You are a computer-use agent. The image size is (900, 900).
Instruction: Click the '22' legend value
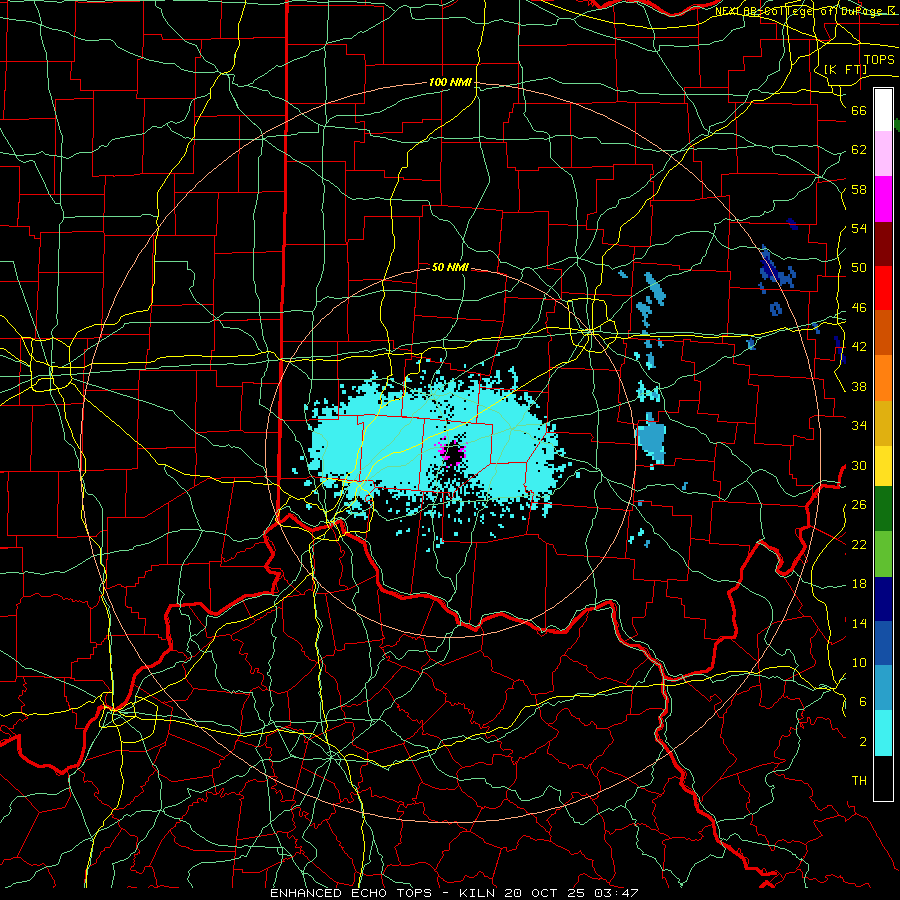pos(859,544)
